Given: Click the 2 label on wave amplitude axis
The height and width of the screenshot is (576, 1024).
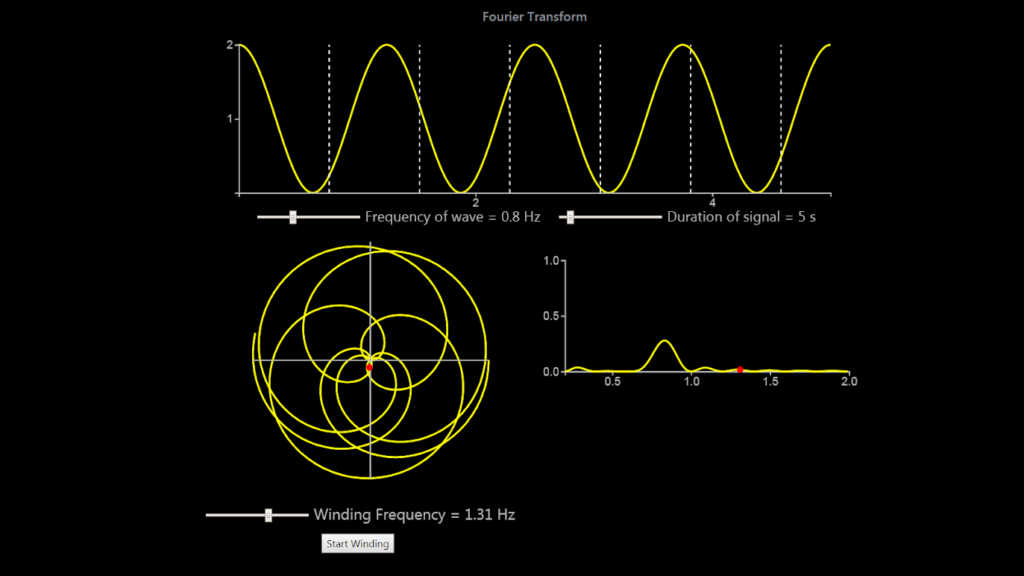Looking at the screenshot, I should point(231,44).
